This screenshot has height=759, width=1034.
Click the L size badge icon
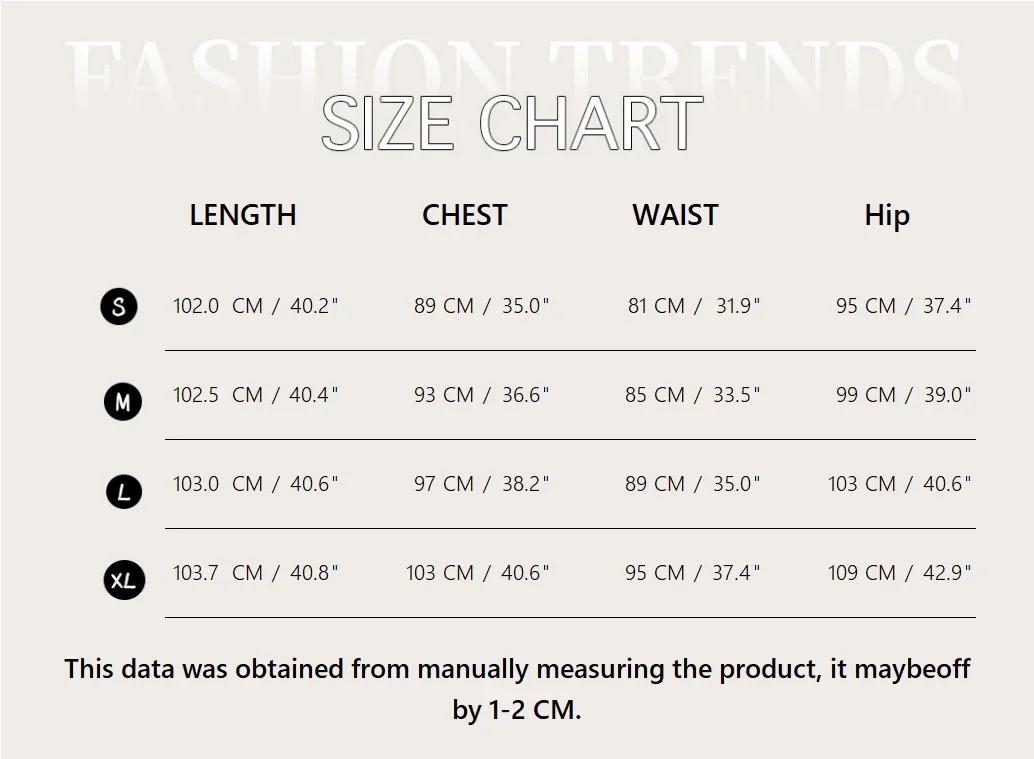tap(124, 491)
